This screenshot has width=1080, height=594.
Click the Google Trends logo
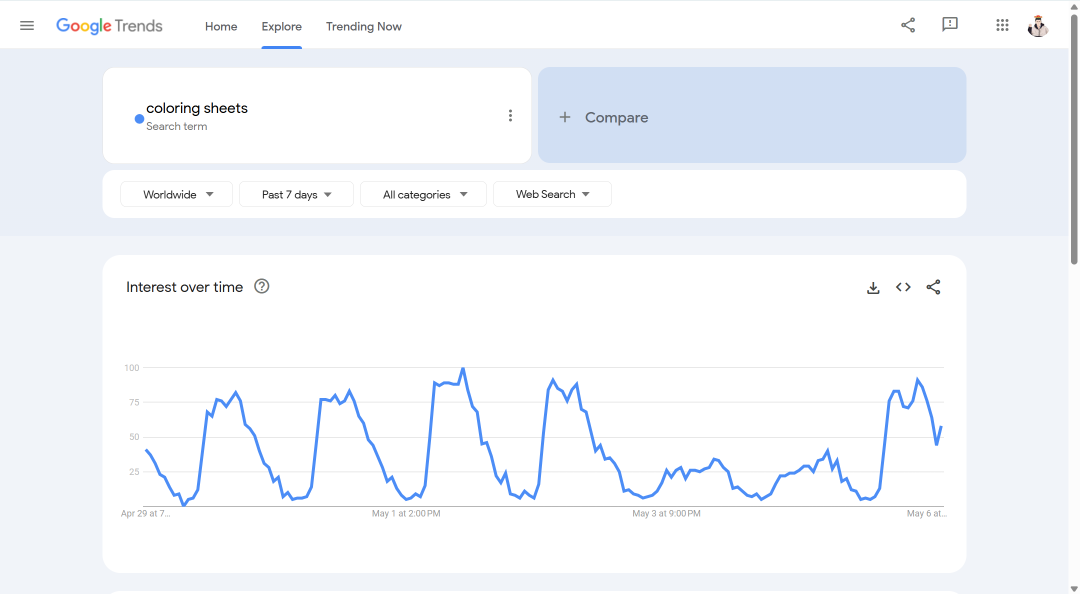tap(110, 26)
